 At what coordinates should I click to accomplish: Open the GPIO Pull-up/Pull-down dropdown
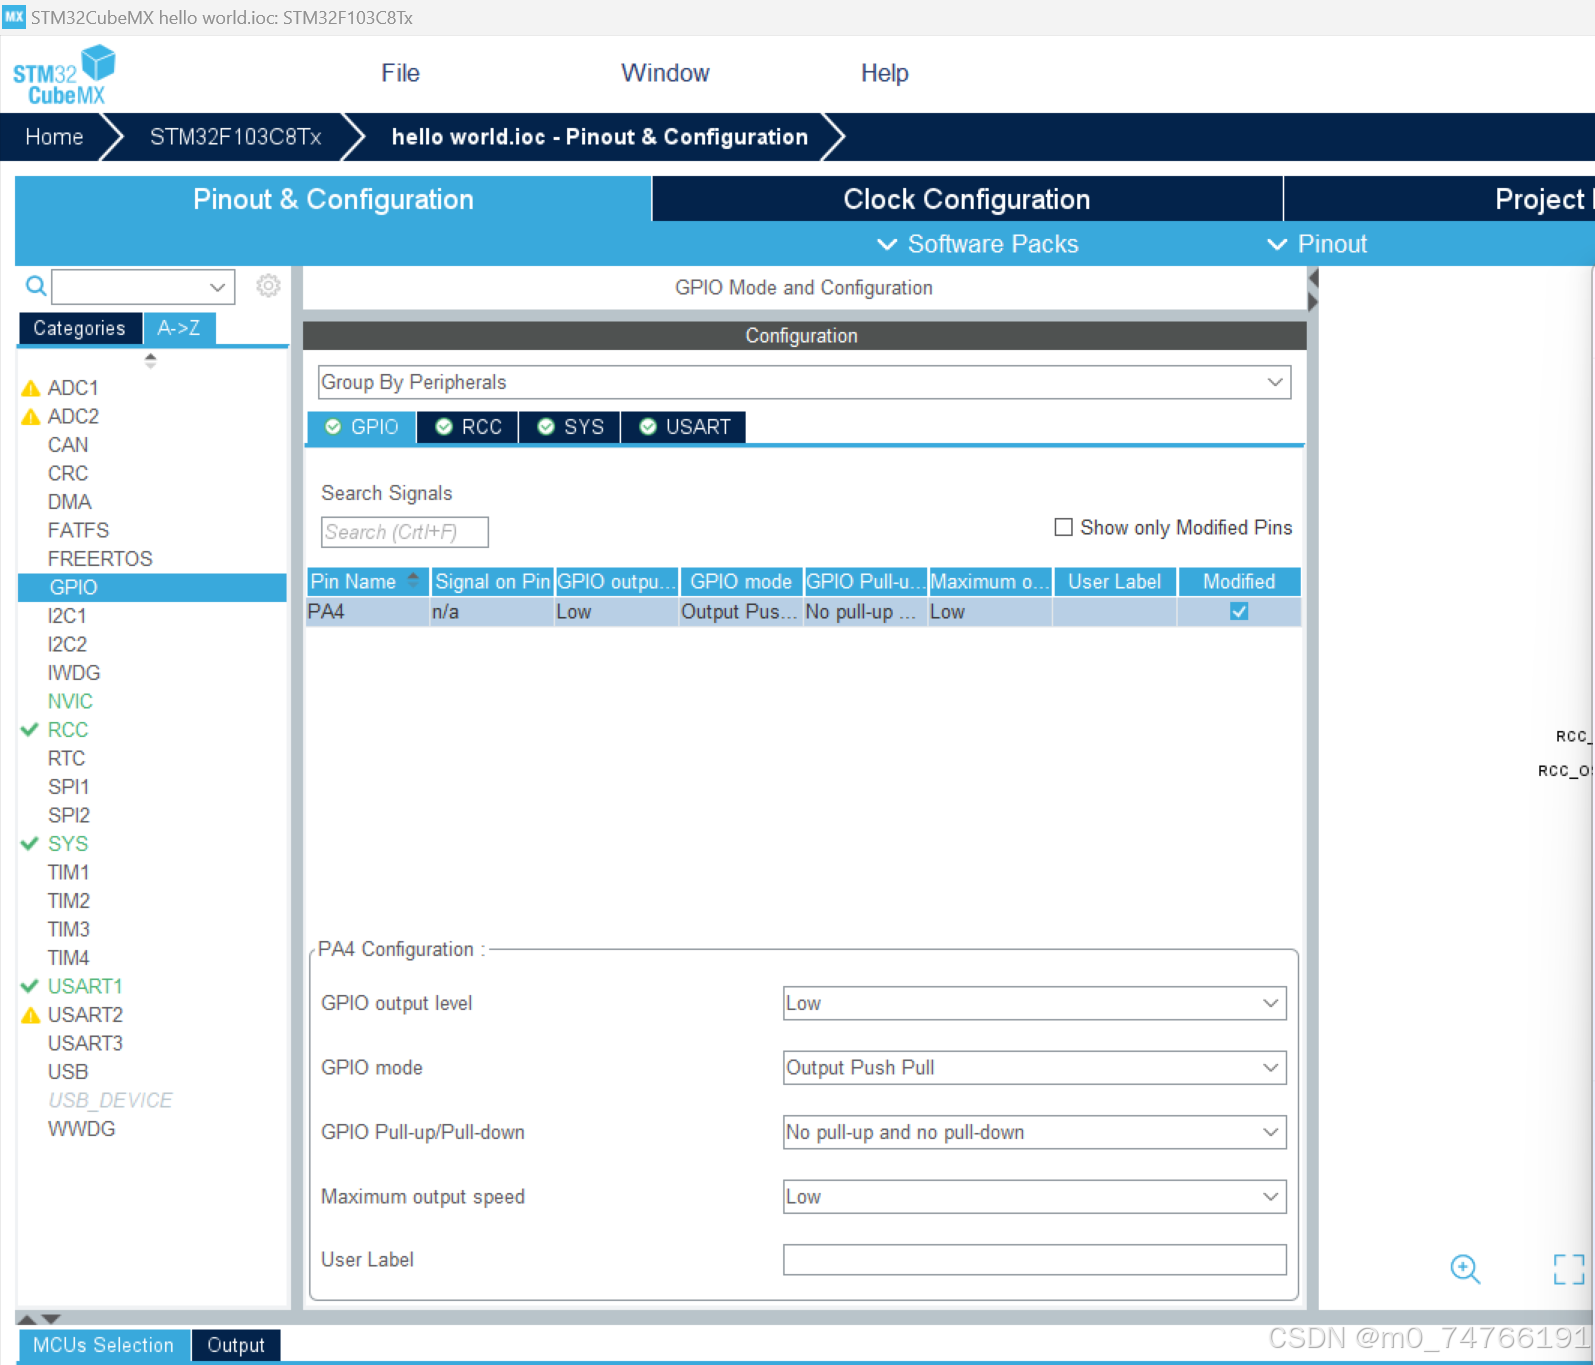point(1034,1132)
